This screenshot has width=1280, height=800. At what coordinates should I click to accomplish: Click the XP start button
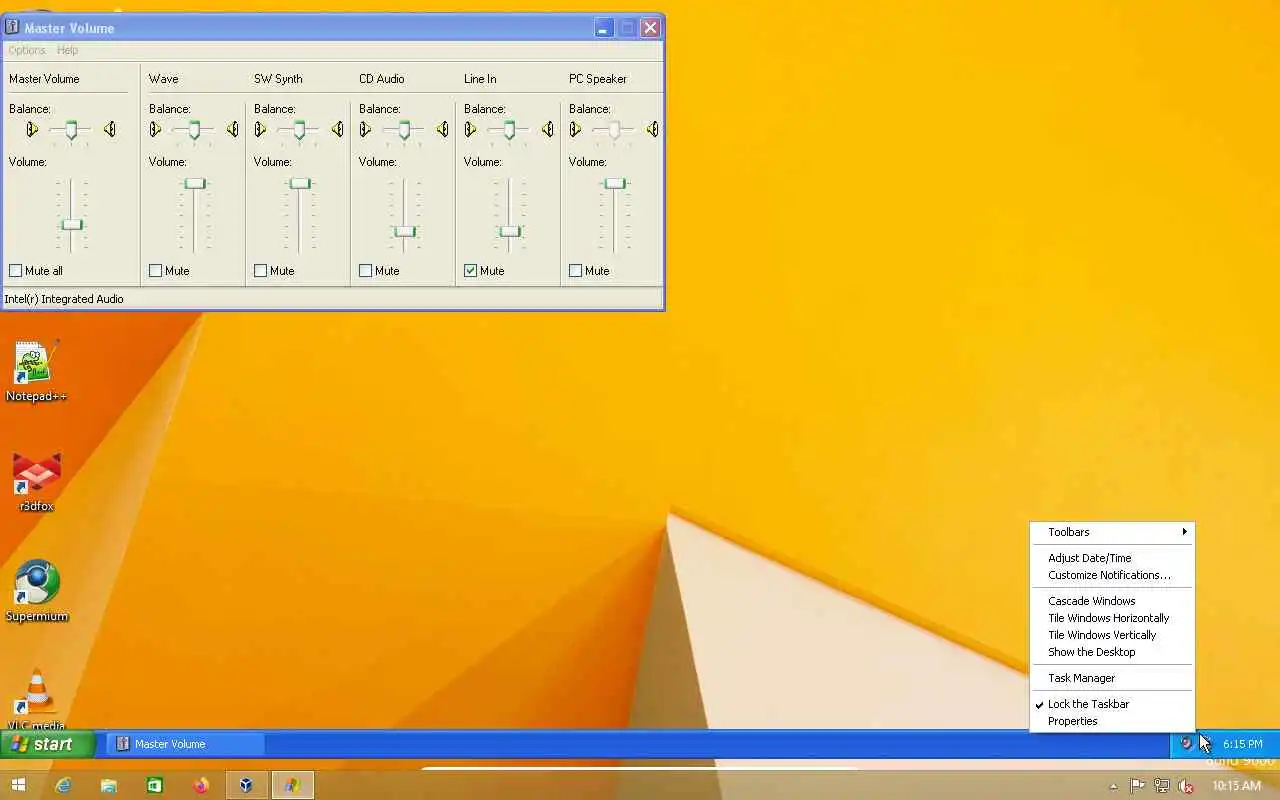point(47,744)
